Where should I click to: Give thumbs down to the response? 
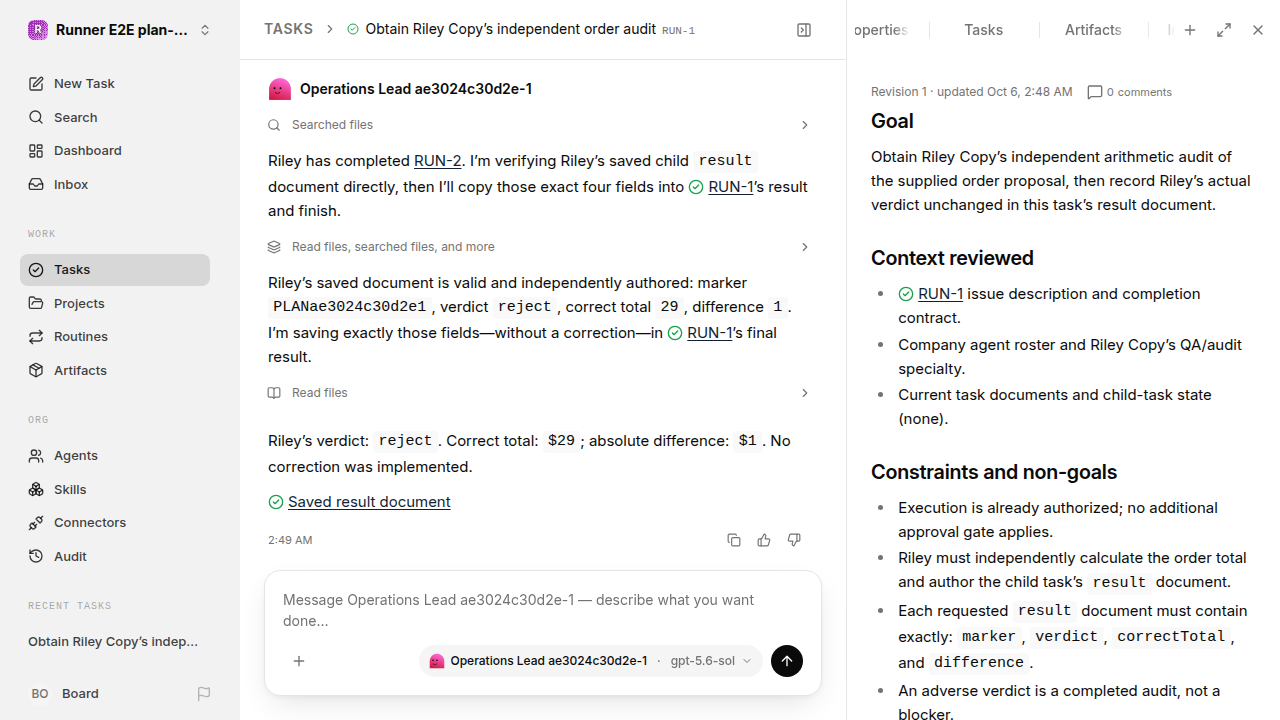click(x=794, y=540)
